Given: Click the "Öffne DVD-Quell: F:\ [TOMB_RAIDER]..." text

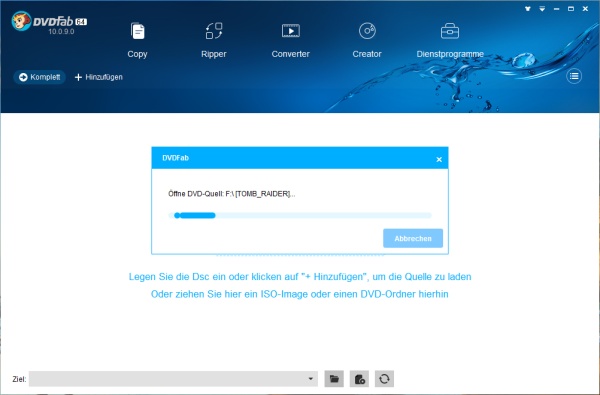Looking at the screenshot, I should click(x=232, y=194).
